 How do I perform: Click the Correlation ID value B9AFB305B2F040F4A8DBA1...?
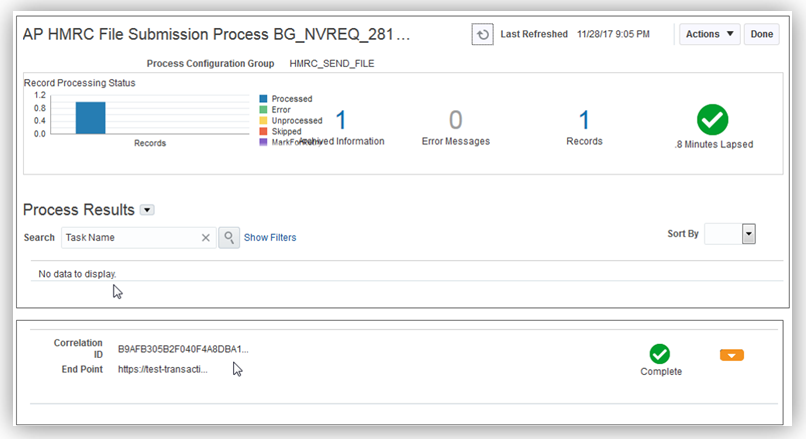tap(183, 349)
